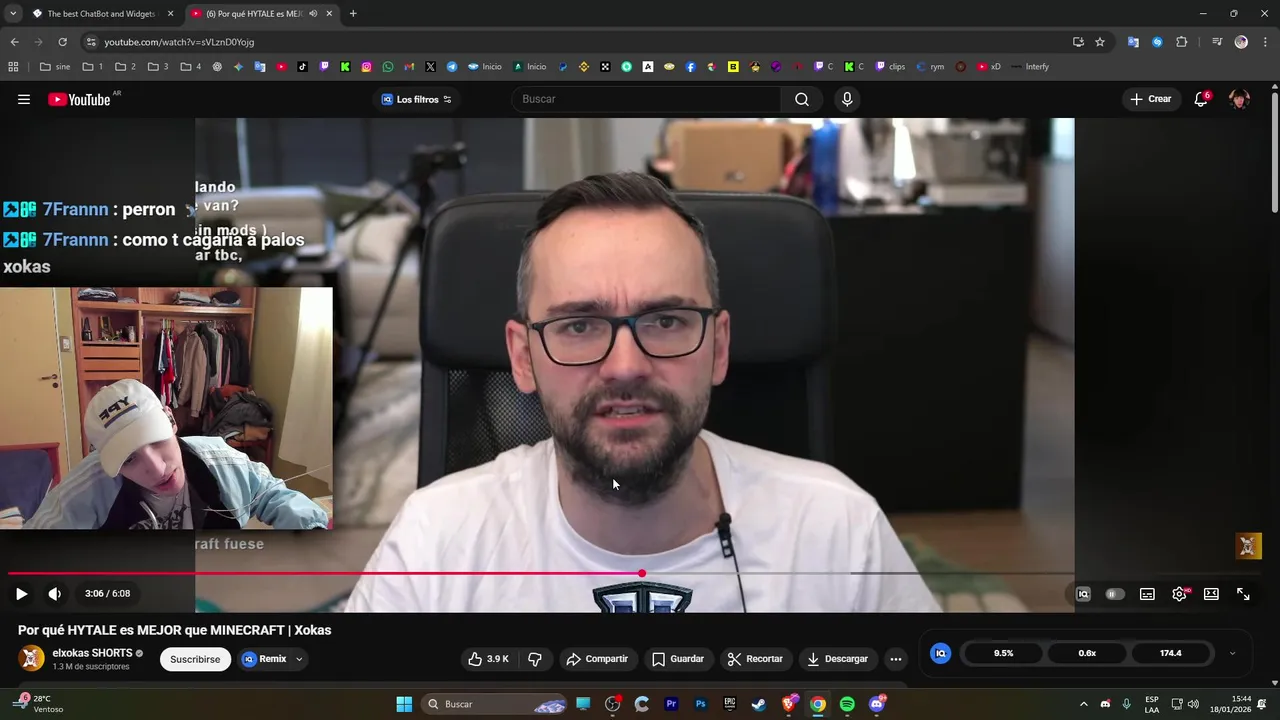Click channel watermark in video corner
Screen dimensions: 1280x720
1248,546
